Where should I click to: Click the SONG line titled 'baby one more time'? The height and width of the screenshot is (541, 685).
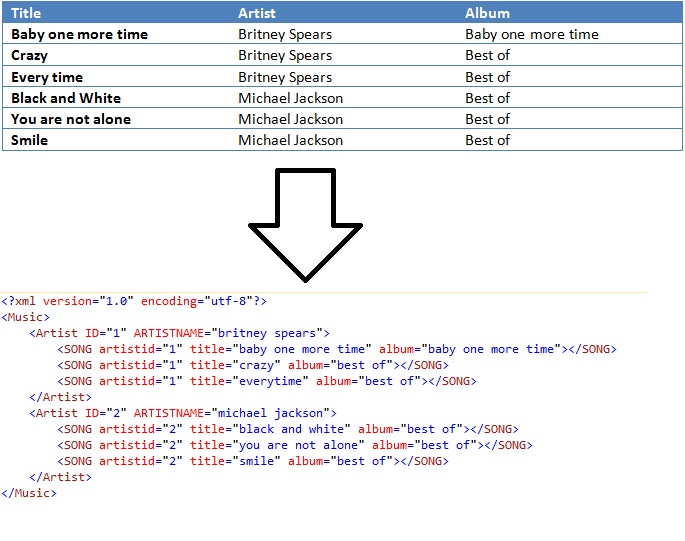(x=336, y=349)
